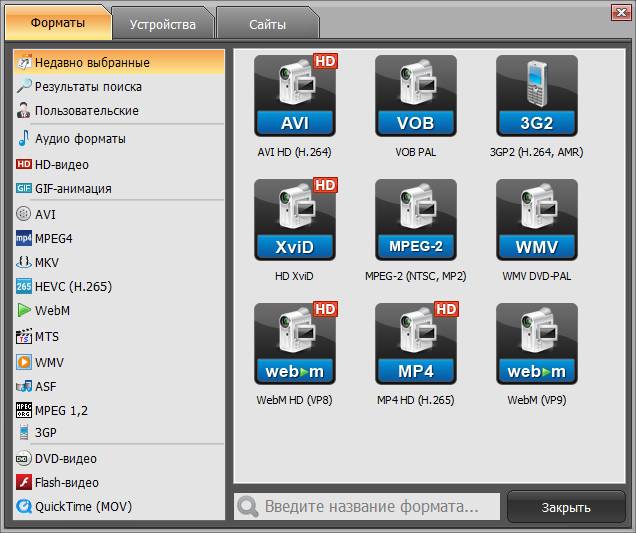Choose MKV from the sidebar list
This screenshot has width=636, height=533.
click(x=47, y=262)
